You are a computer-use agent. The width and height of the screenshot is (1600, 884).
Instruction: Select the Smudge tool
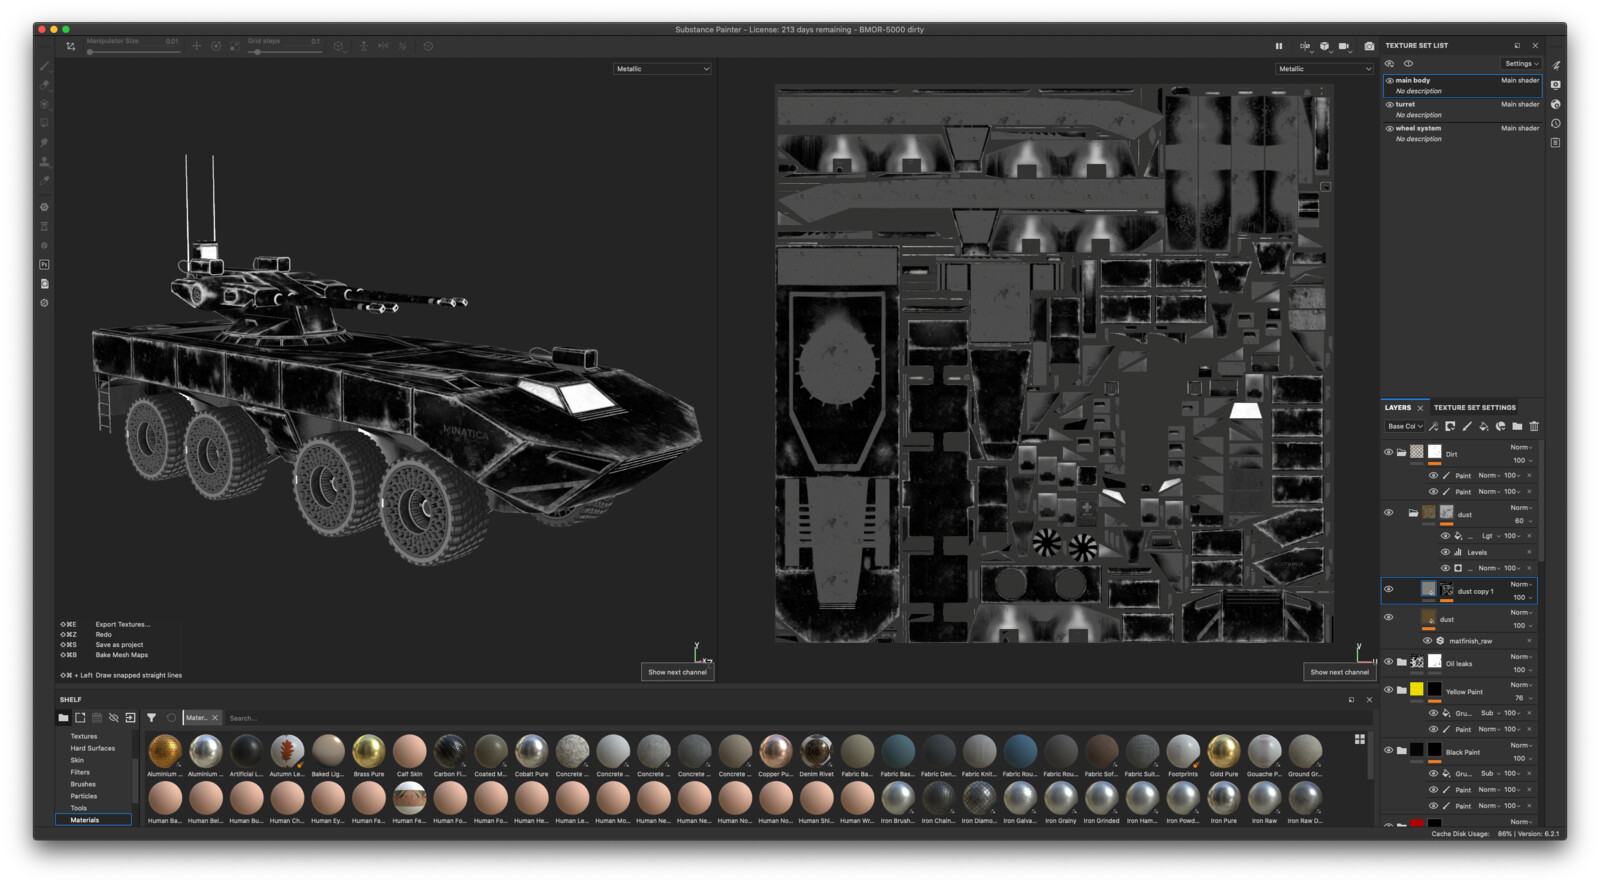[x=44, y=142]
